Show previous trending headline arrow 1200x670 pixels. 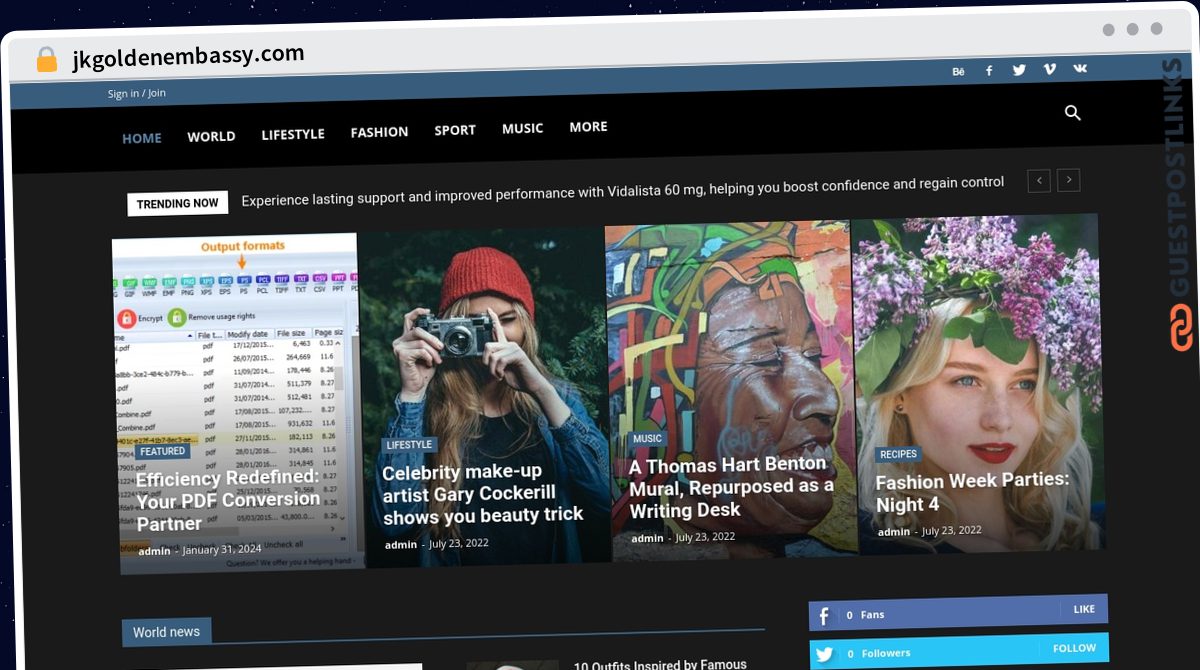coord(1039,181)
